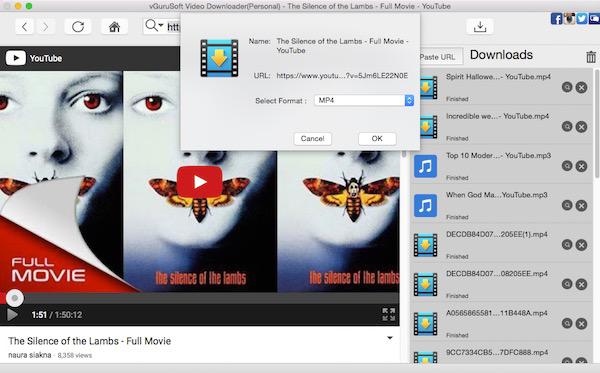Image resolution: width=600 pixels, height=373 pixels.
Task: Remove the A0565865581...11B448A.mp4 entry
Action: tap(582, 324)
